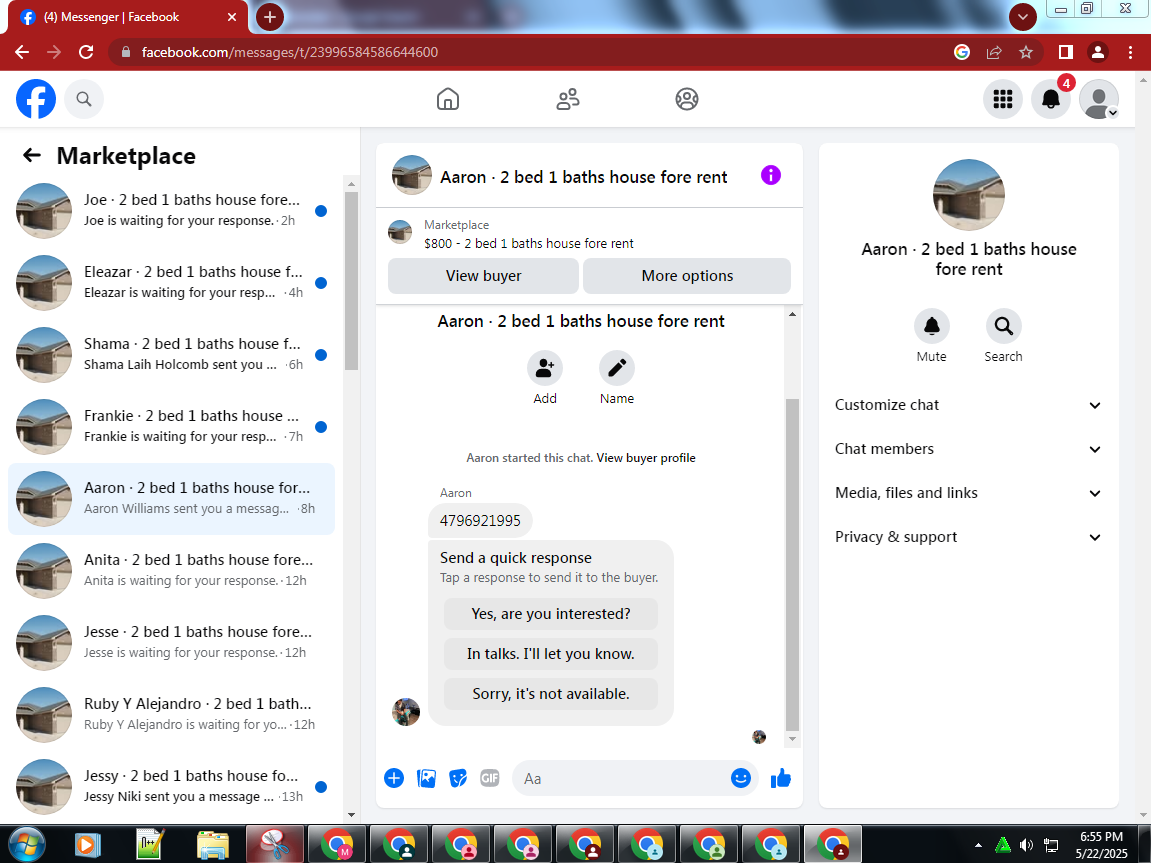Image resolution: width=1151 pixels, height=863 pixels.
Task: Go to Home feed icon
Action: point(448,99)
